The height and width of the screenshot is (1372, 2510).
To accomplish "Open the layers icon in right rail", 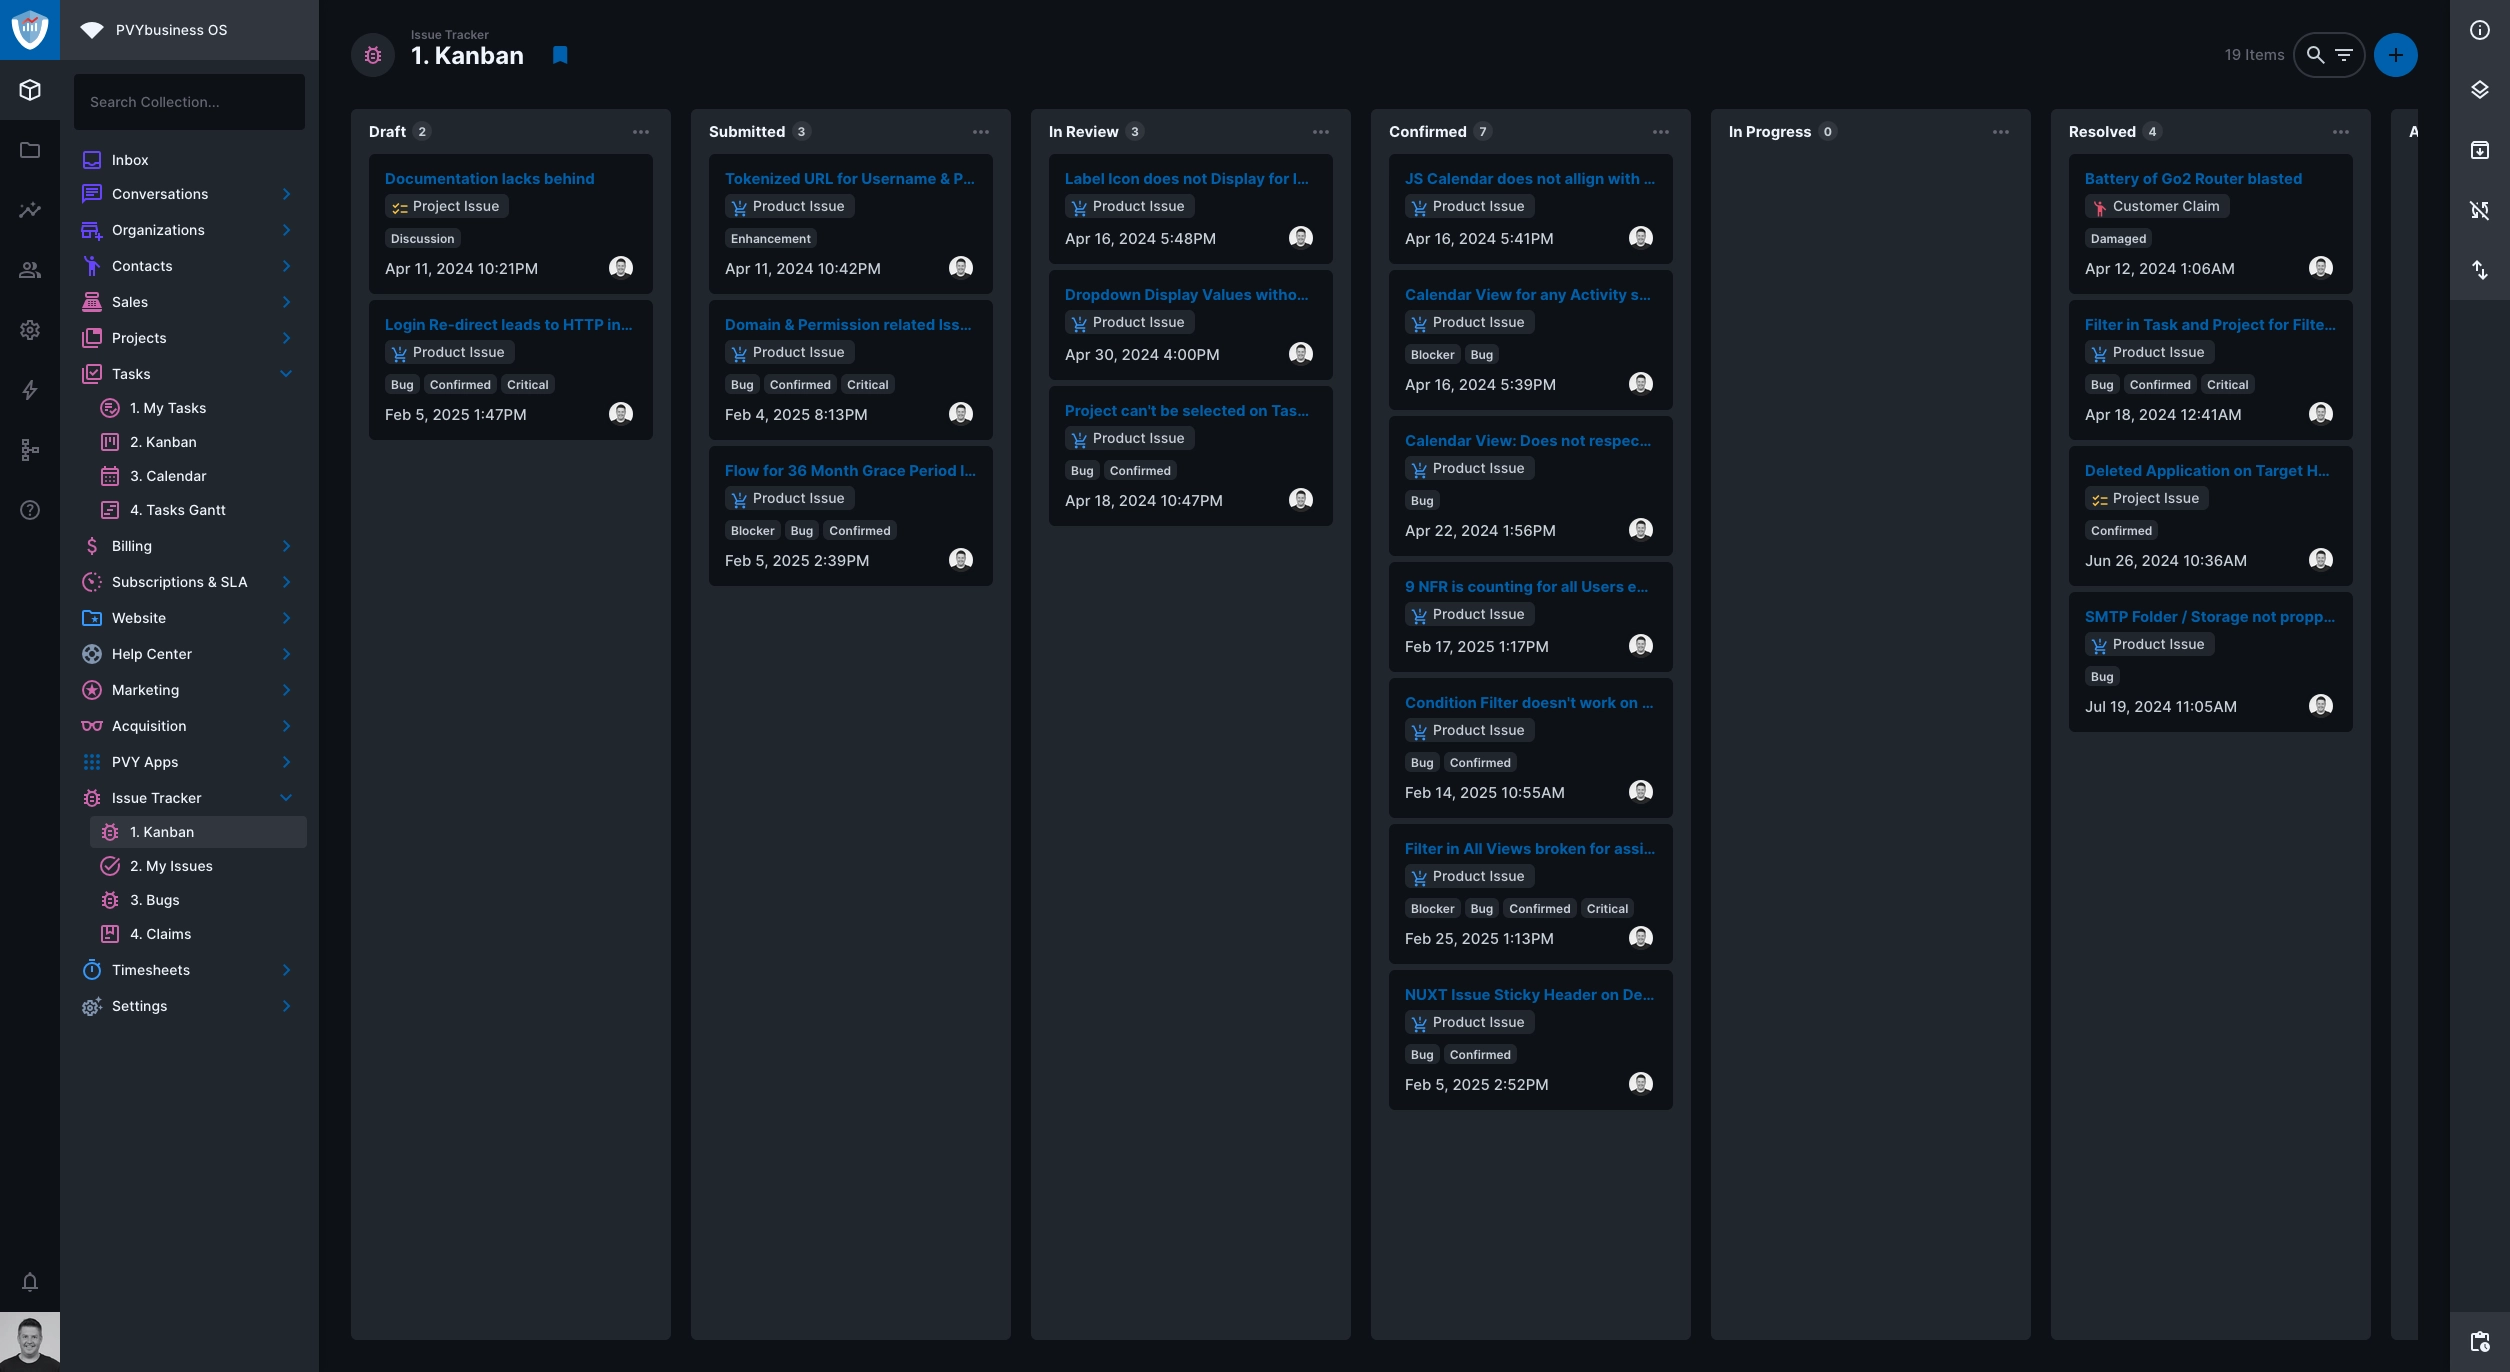I will [2480, 90].
